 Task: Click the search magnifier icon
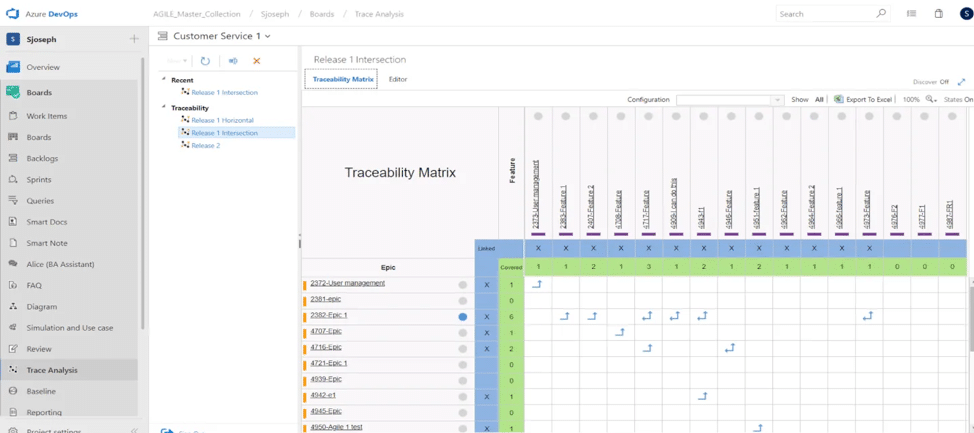click(x=881, y=14)
